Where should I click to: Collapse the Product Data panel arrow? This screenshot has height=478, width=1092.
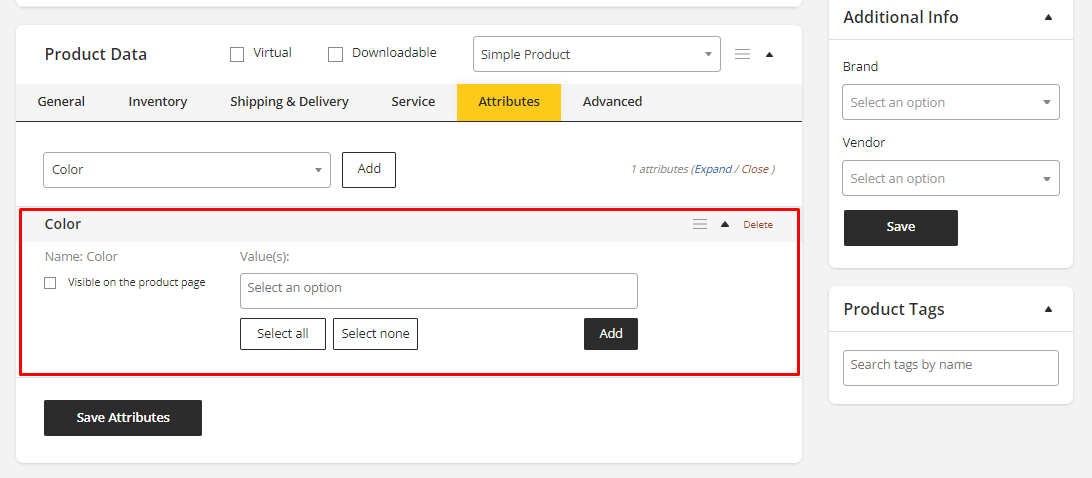coord(769,55)
